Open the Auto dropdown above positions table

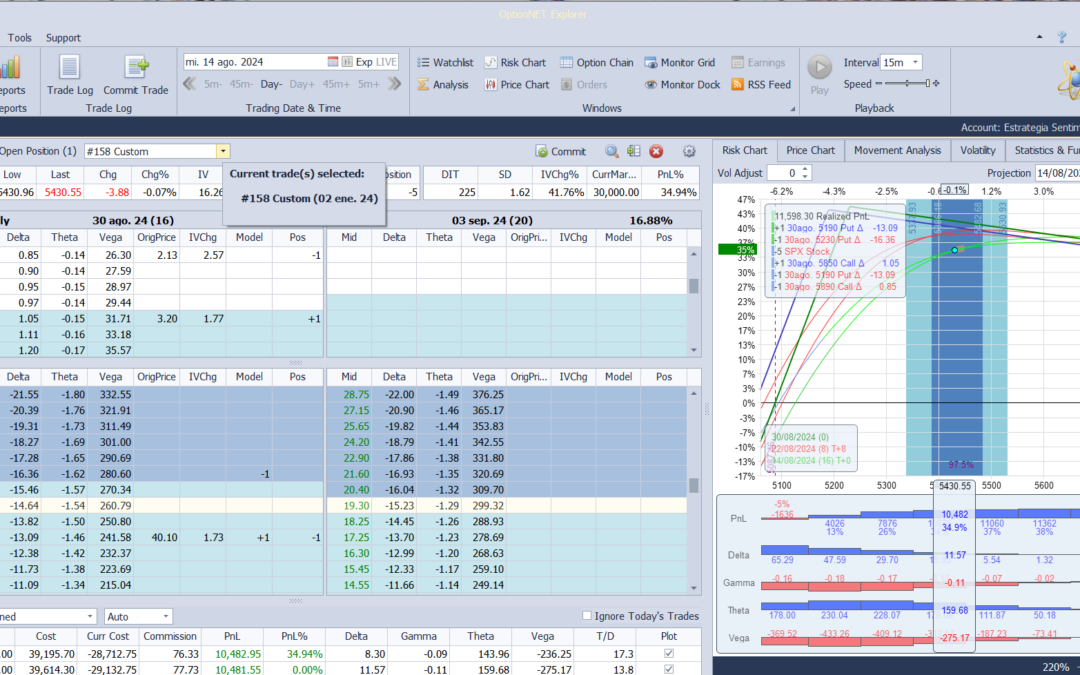tap(165, 617)
